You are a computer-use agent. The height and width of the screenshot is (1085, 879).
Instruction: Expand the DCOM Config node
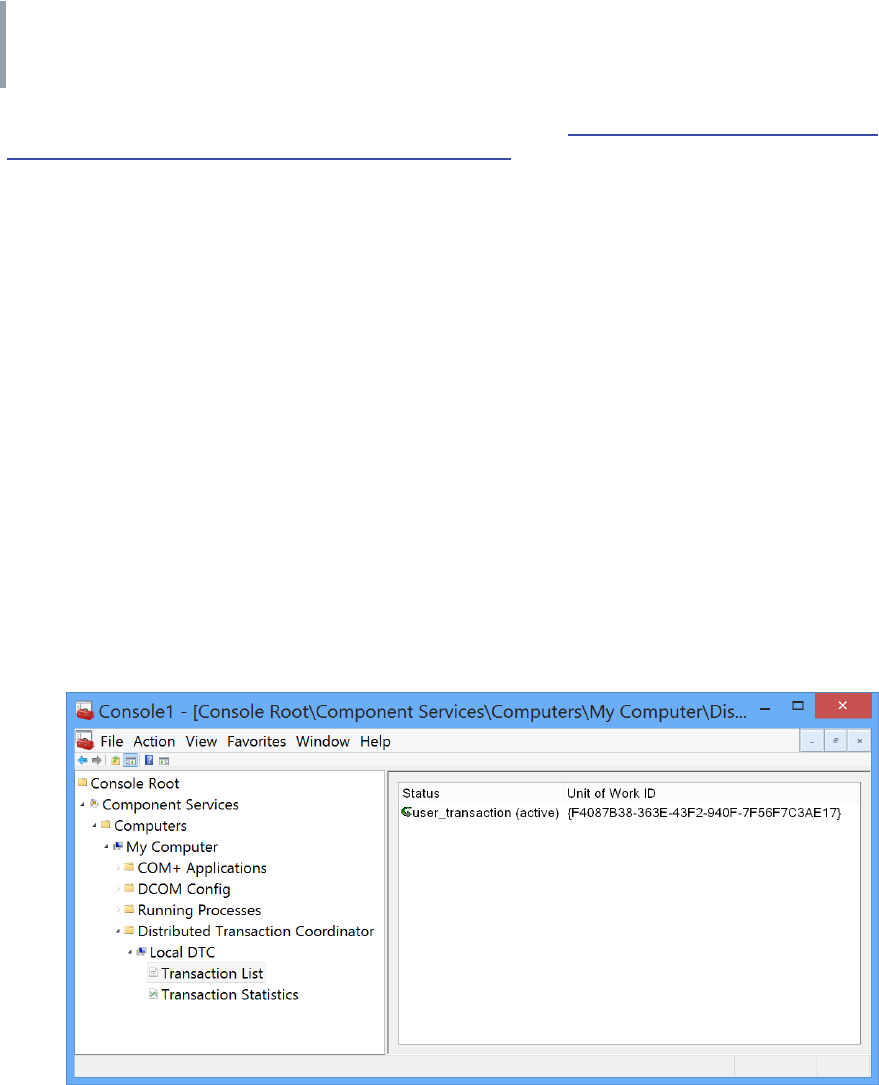(x=118, y=889)
